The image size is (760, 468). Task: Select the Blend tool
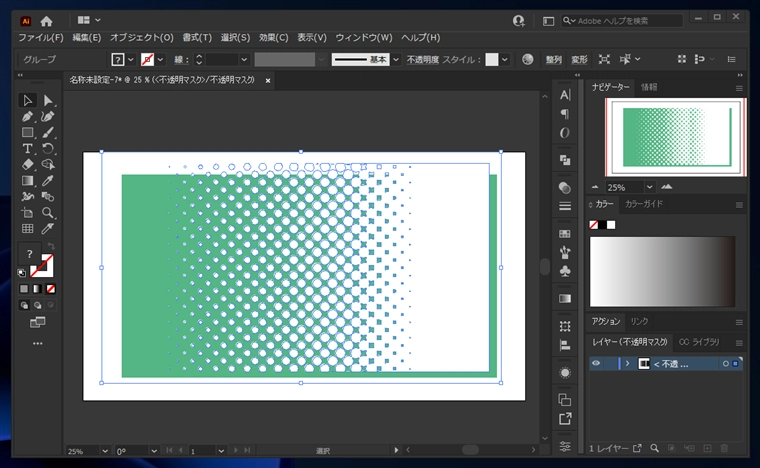(x=48, y=197)
